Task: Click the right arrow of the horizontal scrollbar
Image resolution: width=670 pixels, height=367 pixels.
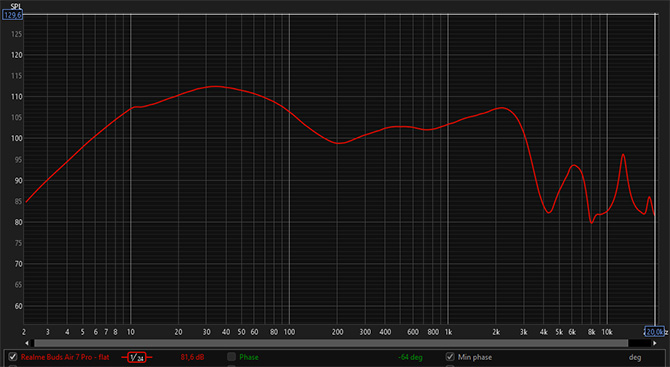Action: [655, 343]
